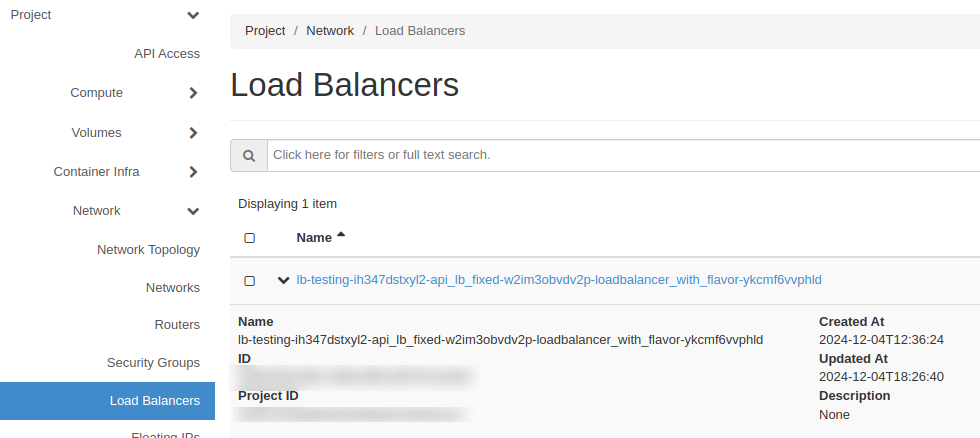Expand the Volumes sidebar menu
The height and width of the screenshot is (438, 980).
[193, 133]
